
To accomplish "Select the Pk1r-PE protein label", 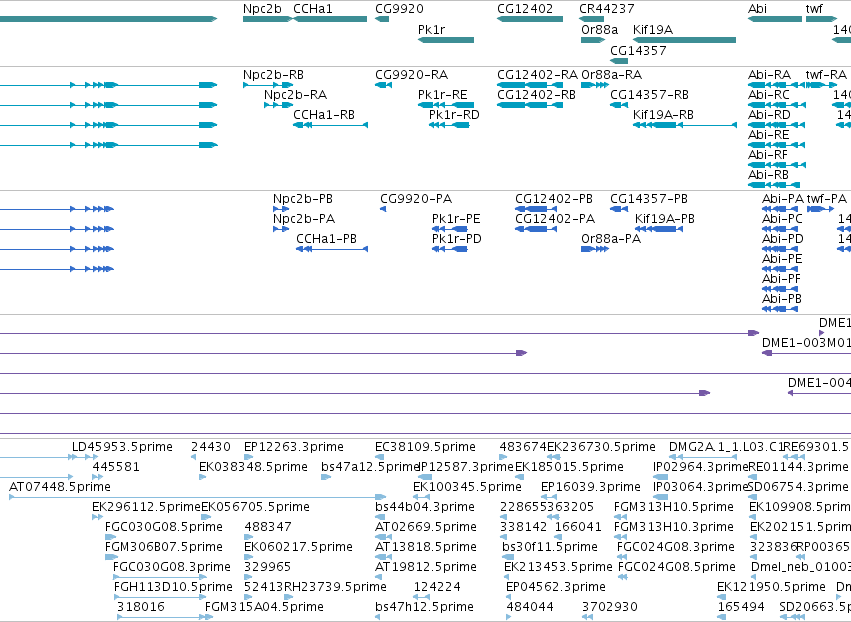I will point(456,219).
